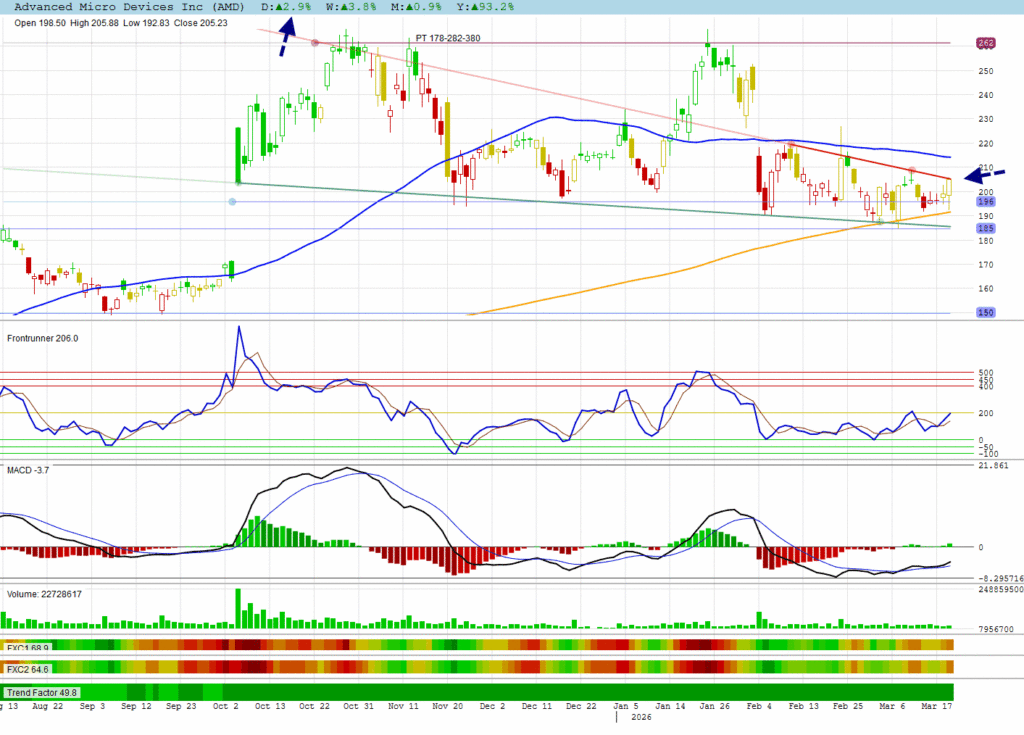The height and width of the screenshot is (735, 1024).
Task: Select the 262 price level tag
Action: [985, 43]
